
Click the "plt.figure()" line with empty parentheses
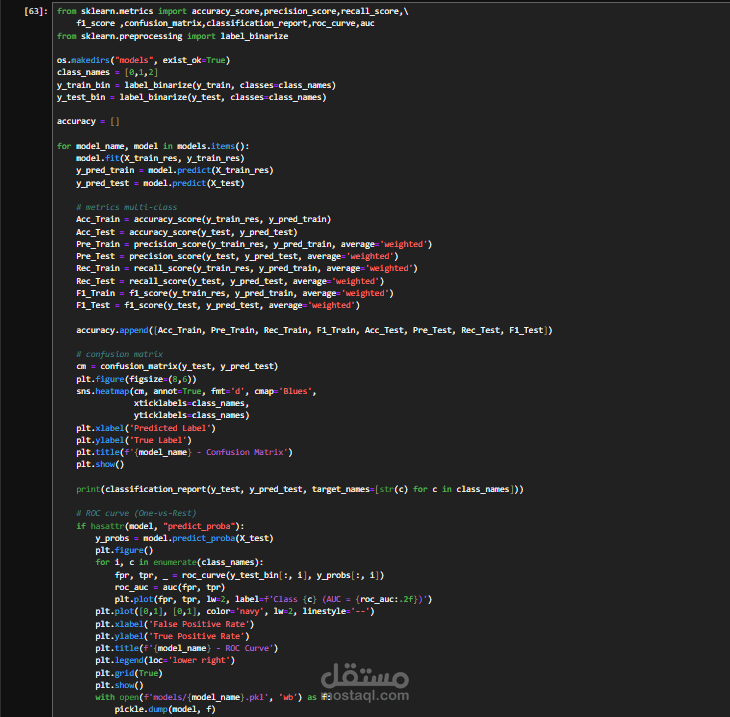coord(124,550)
